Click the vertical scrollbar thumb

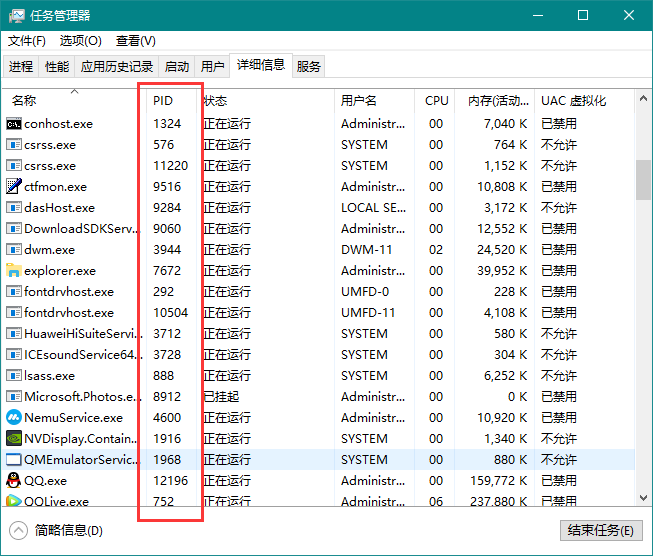click(643, 180)
